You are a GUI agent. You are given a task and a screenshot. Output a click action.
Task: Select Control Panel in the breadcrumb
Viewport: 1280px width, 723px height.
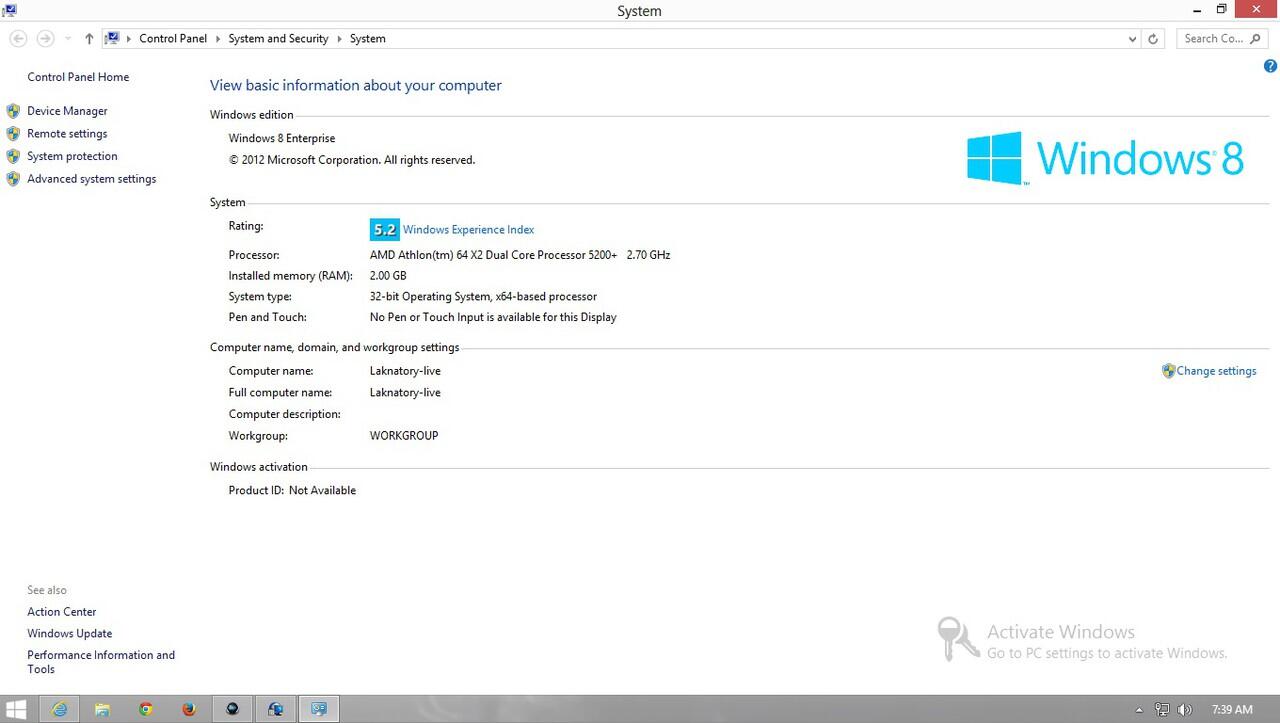tap(173, 38)
